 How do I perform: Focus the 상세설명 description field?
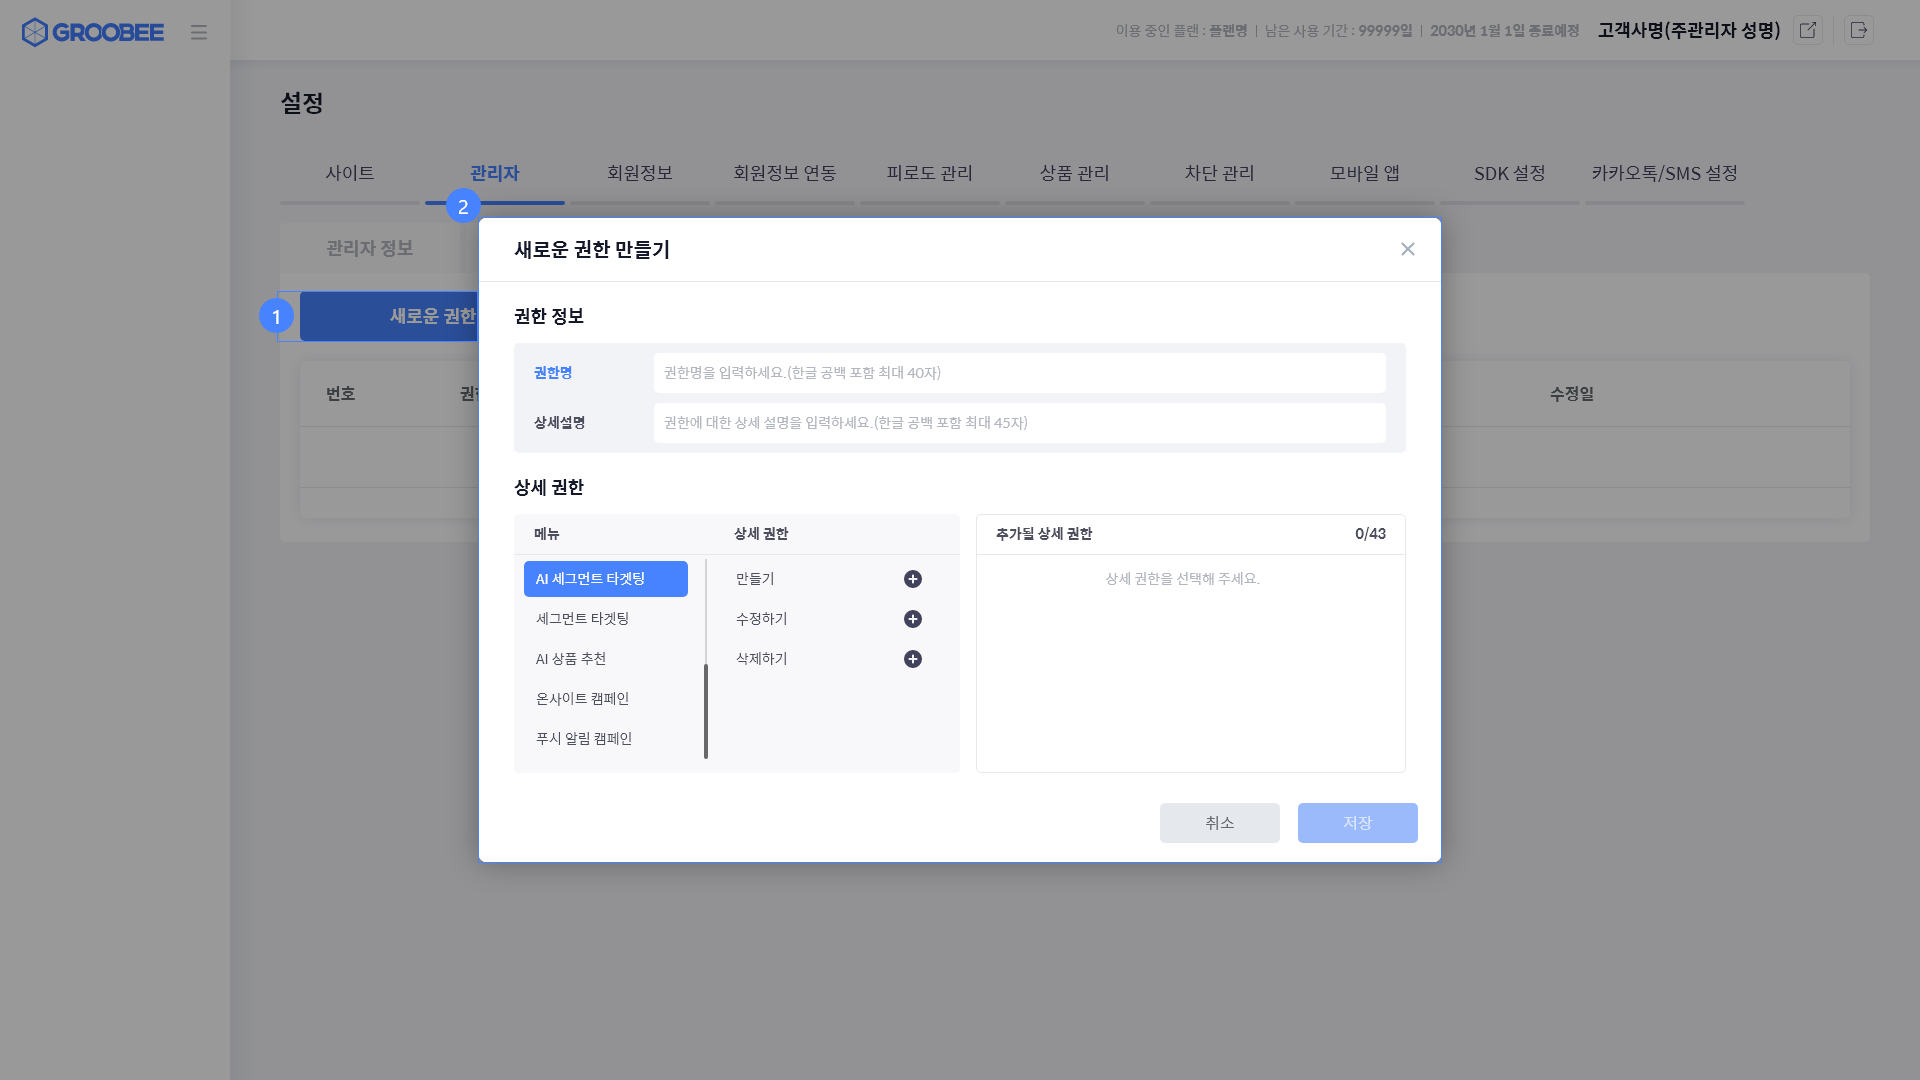pyautogui.click(x=1019, y=423)
